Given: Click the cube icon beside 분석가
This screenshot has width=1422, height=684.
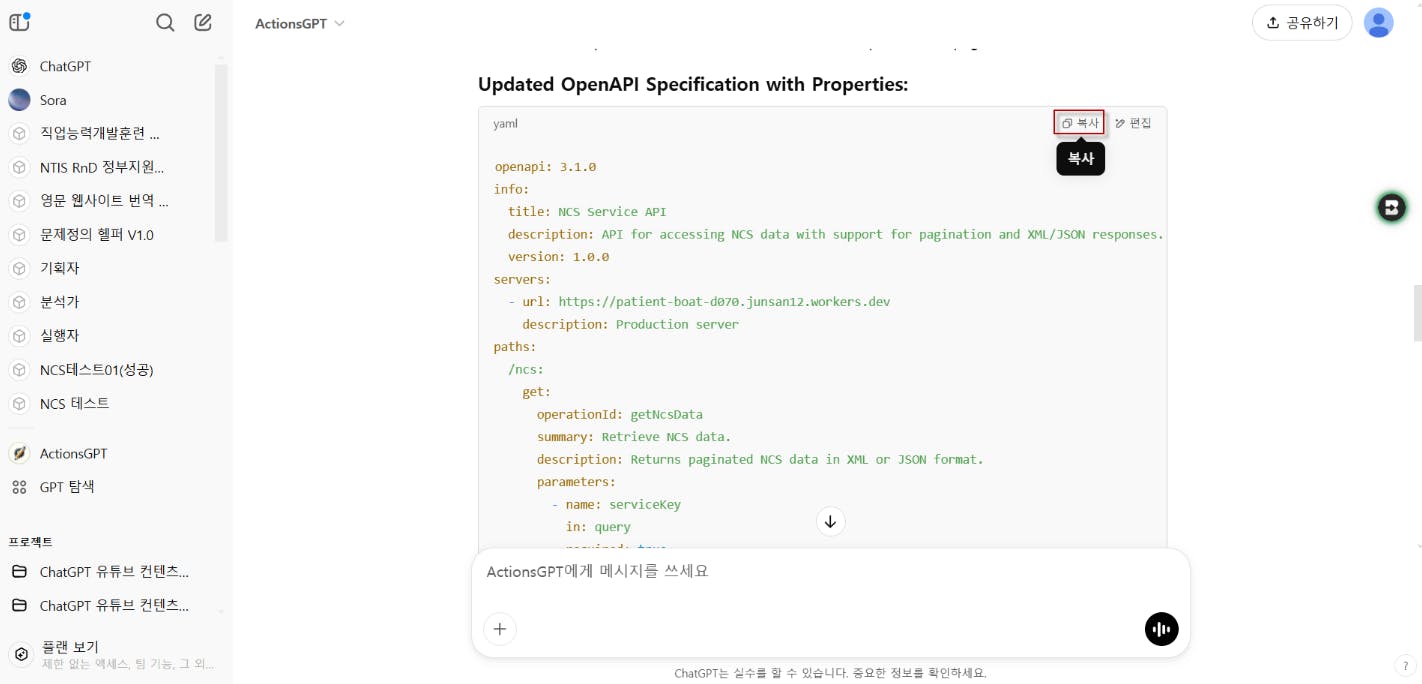Looking at the screenshot, I should click(x=19, y=302).
